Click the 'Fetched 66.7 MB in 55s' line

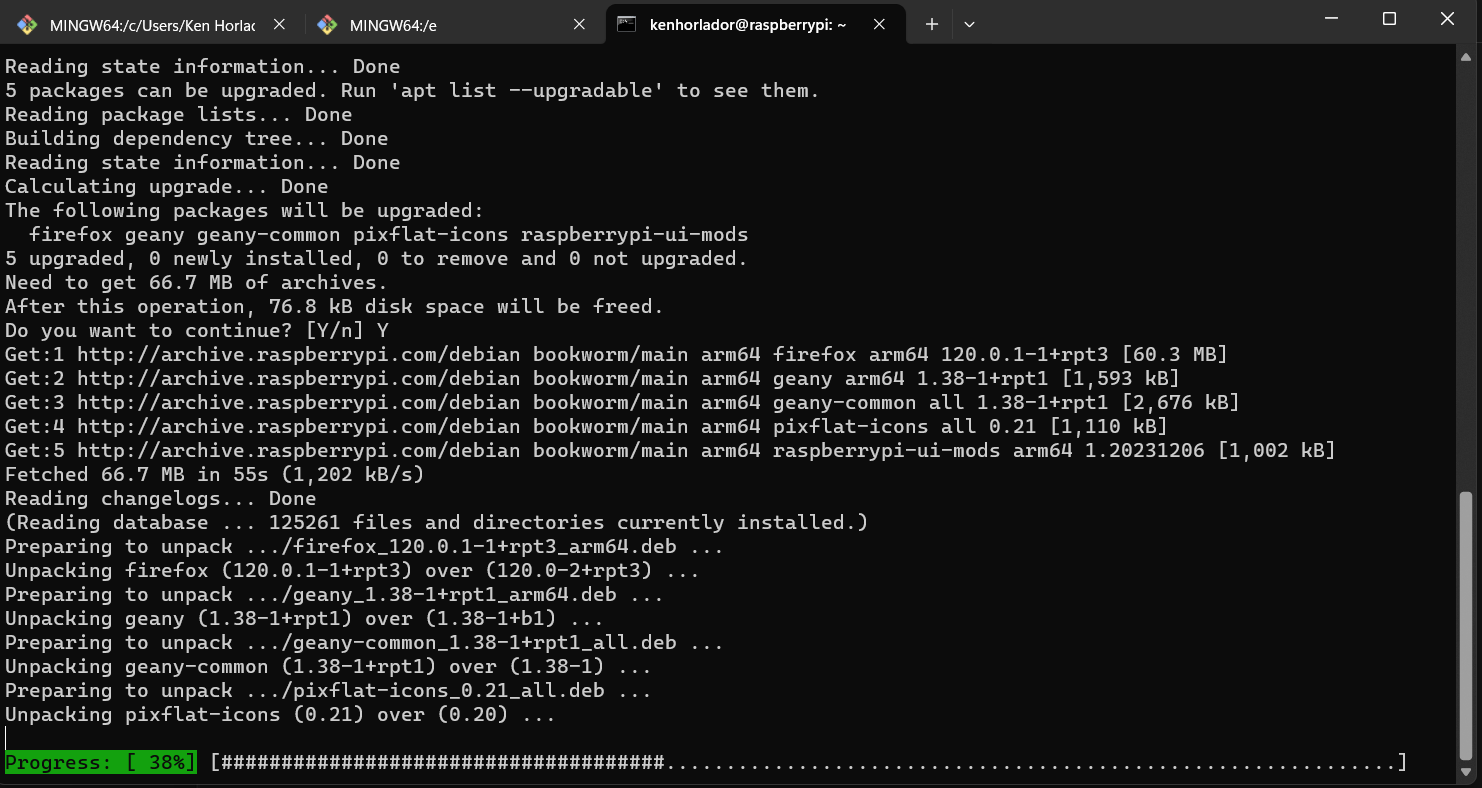point(215,475)
